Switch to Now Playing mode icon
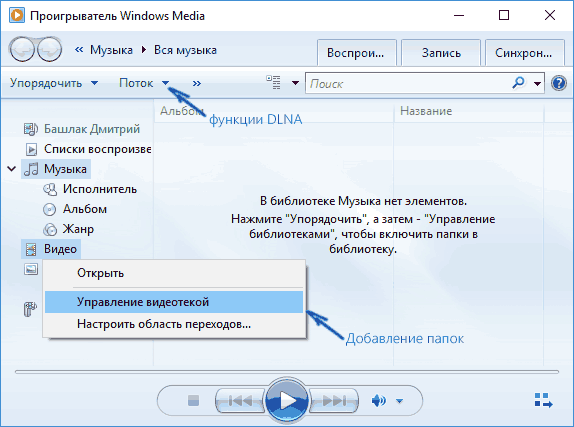574x427 pixels. [543, 400]
